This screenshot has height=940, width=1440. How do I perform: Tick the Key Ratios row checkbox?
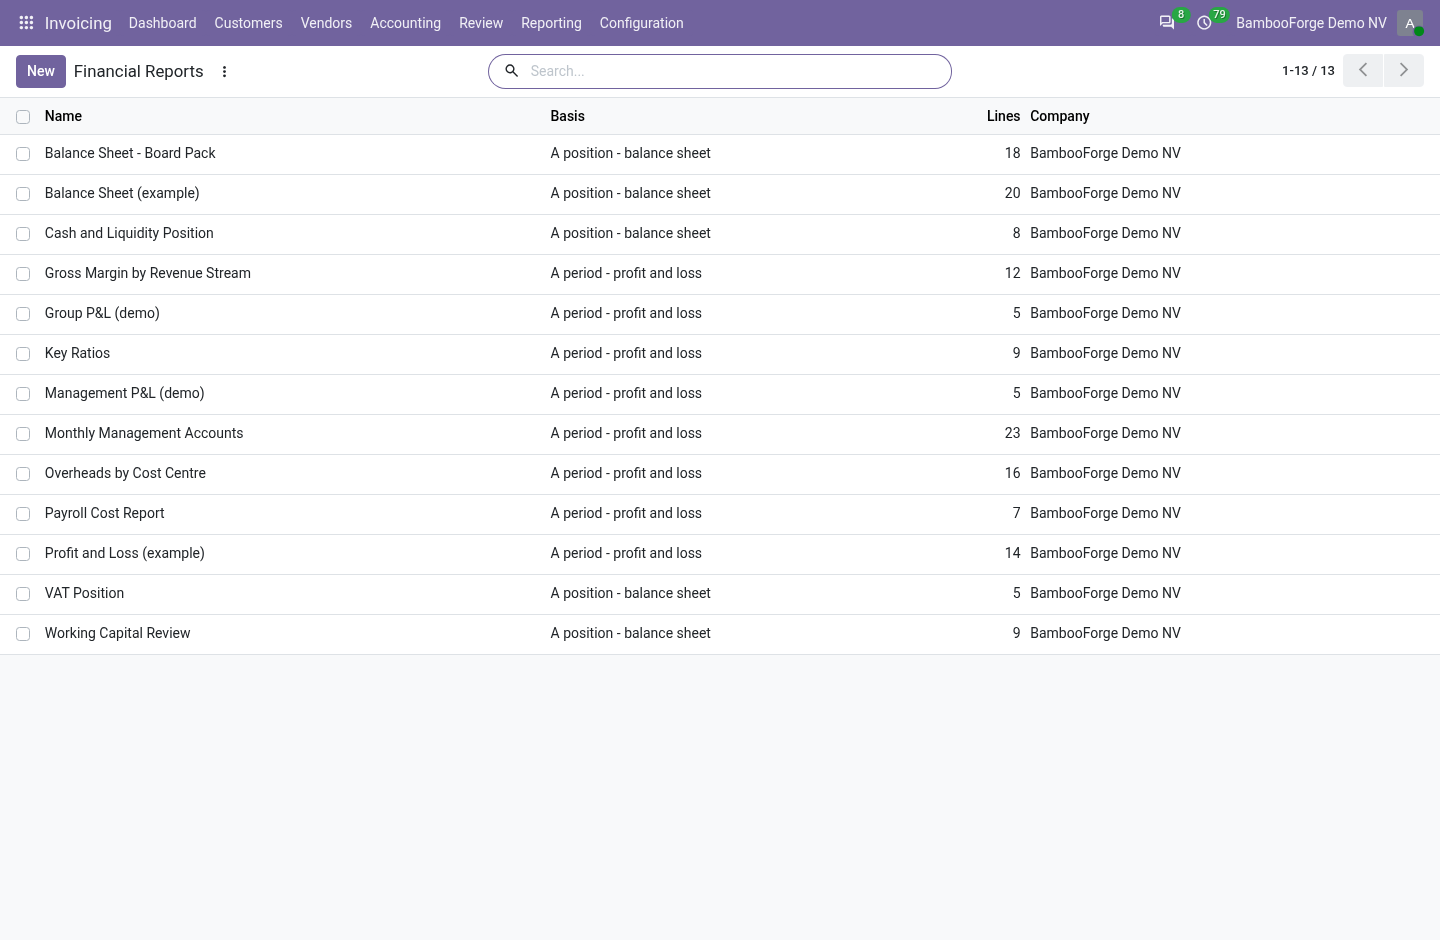[x=23, y=354]
